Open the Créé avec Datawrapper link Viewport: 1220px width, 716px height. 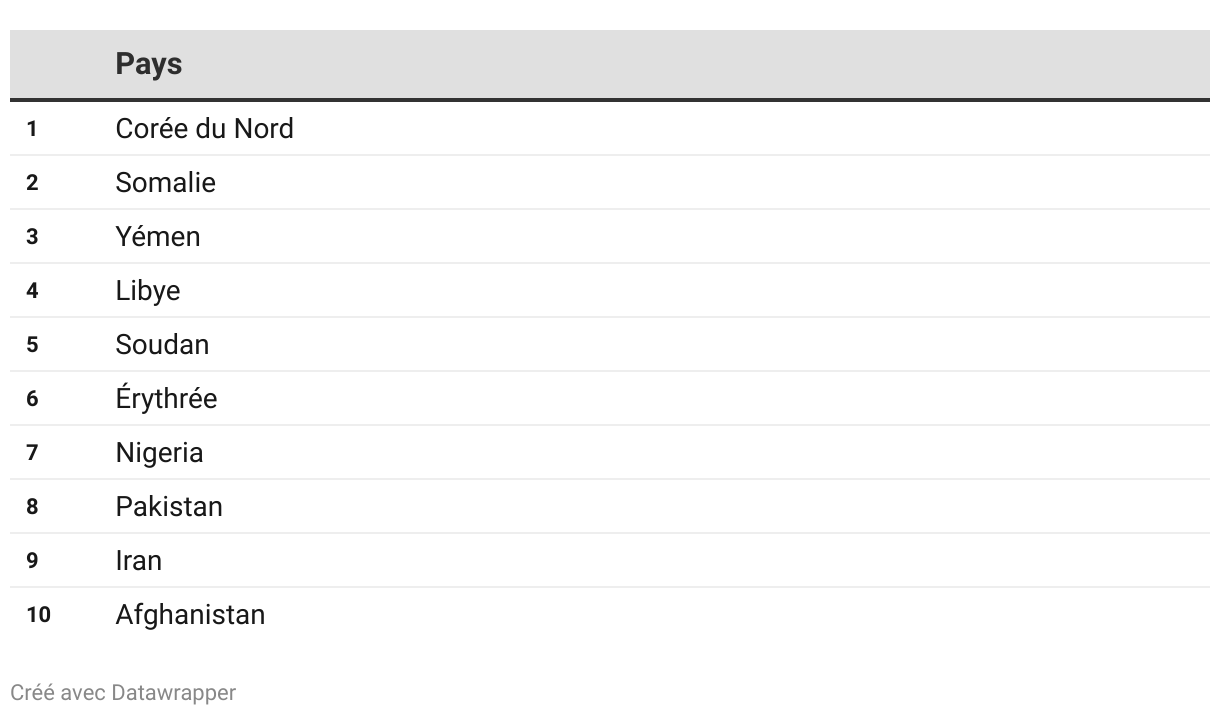point(123,692)
